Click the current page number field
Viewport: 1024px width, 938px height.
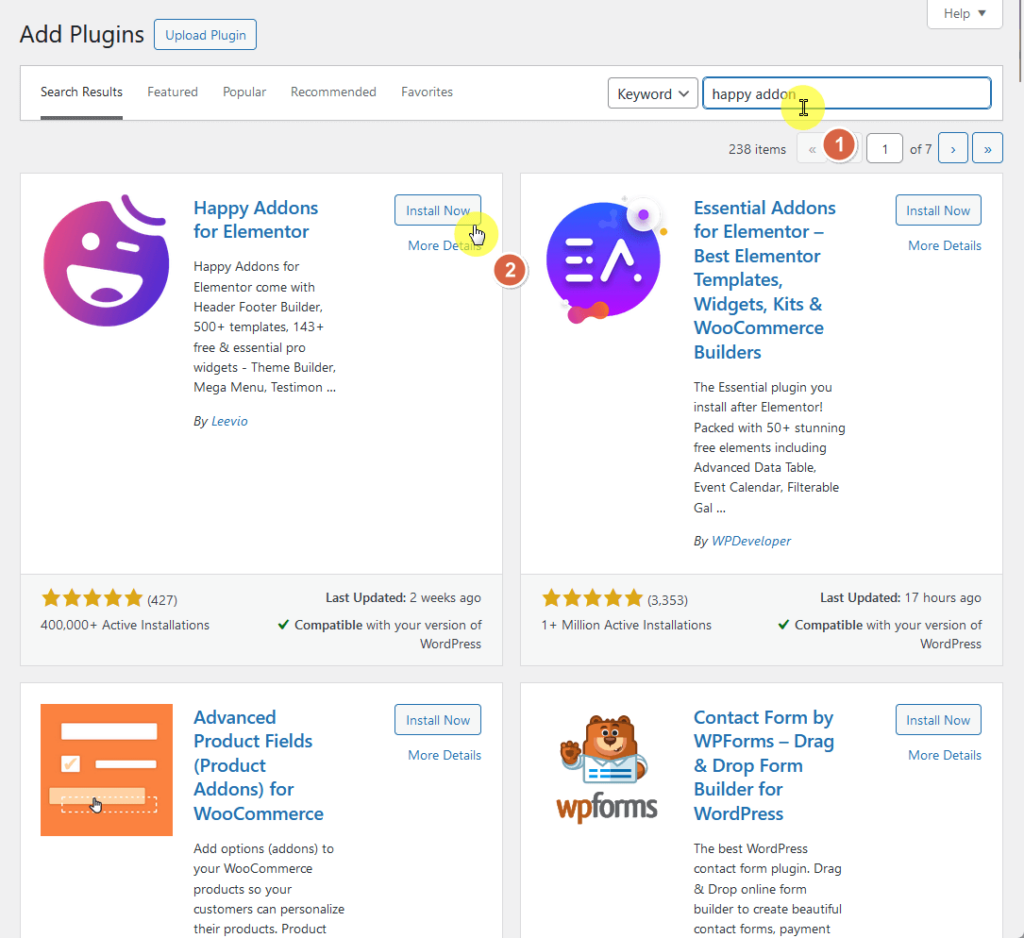tap(884, 149)
